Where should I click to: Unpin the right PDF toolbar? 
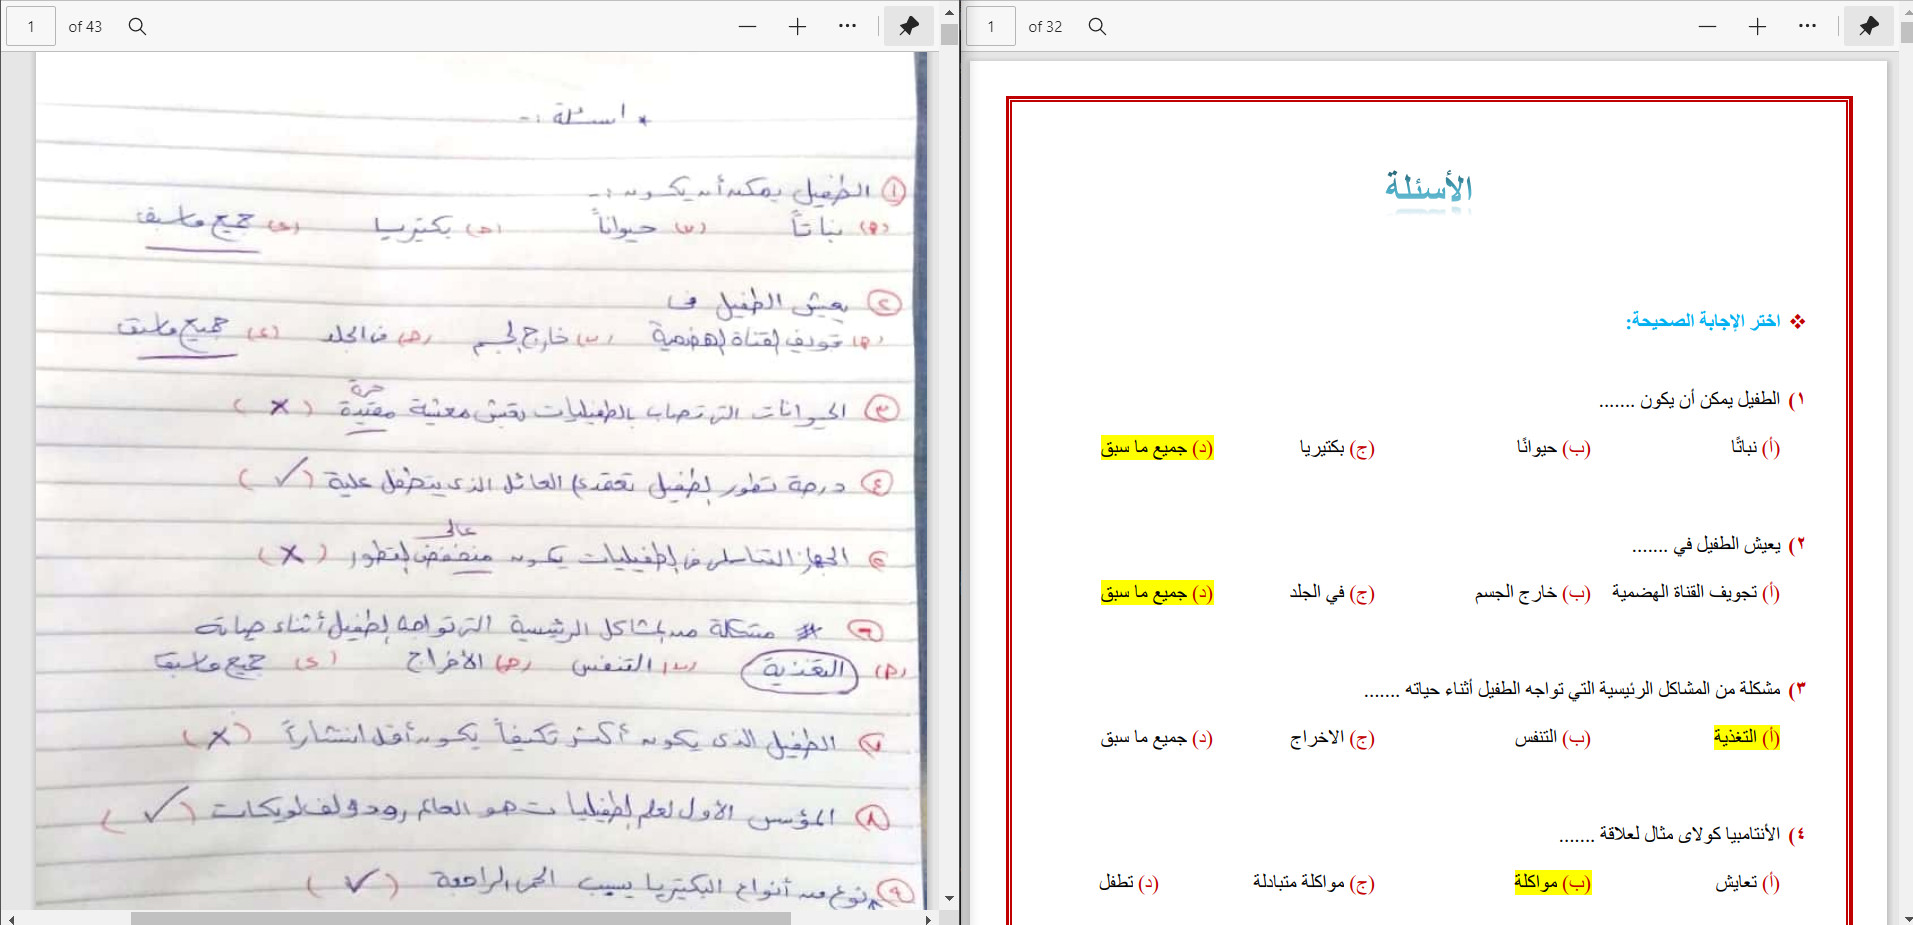tap(1868, 26)
